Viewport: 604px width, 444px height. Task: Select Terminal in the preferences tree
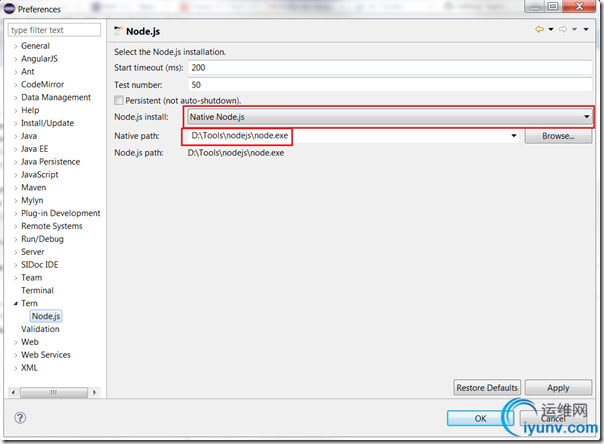[x=37, y=290]
